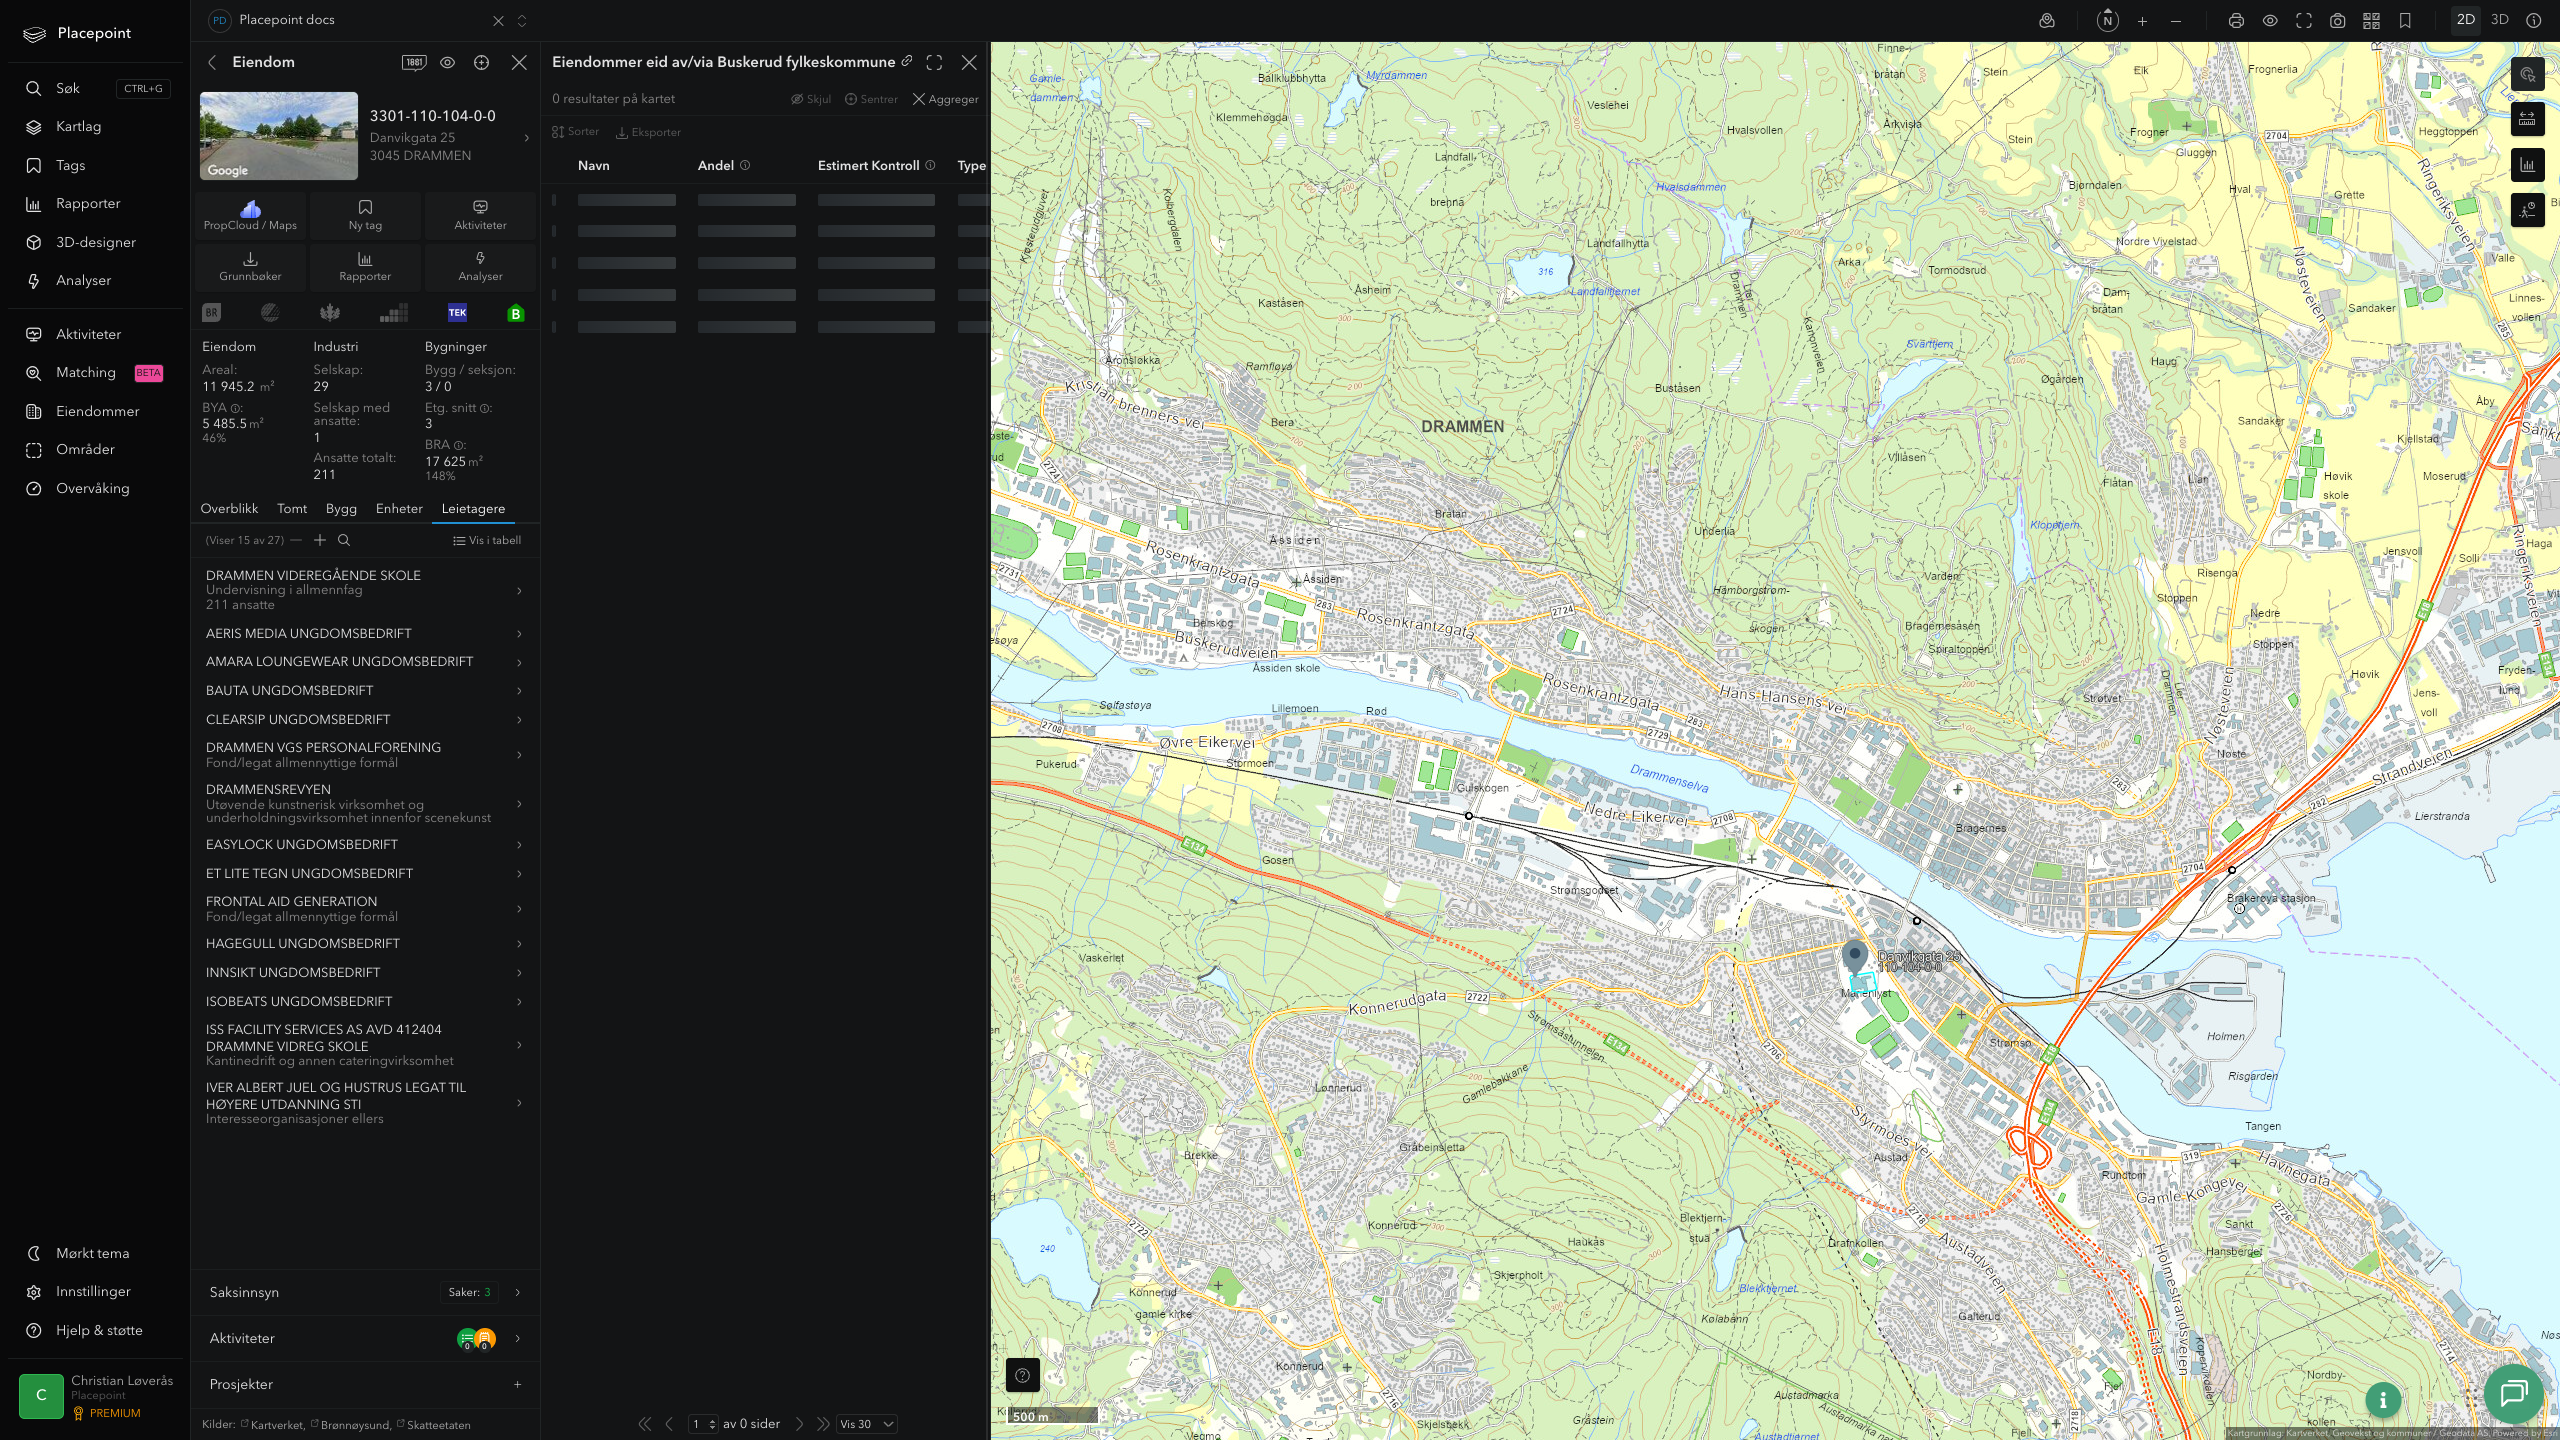
Task: Open the map info icon in top bar
Action: click(x=2533, y=21)
